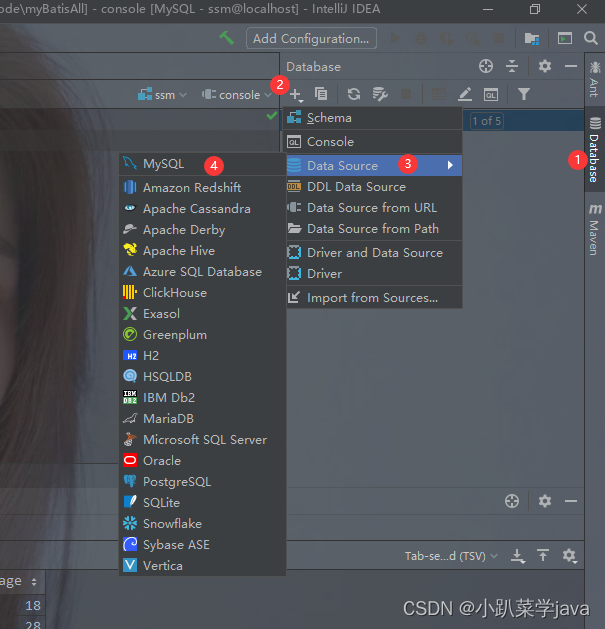Click Refresh icon in Database toolbar
Image resolution: width=605 pixels, height=629 pixels.
[x=353, y=94]
